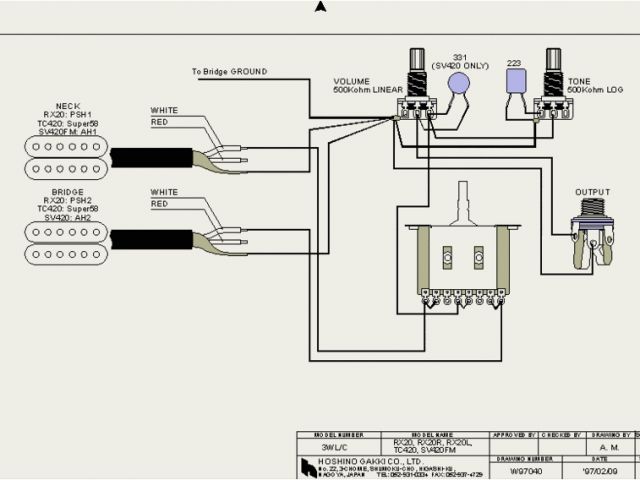Click the OUTPUT label
The width and height of the screenshot is (640, 480).
(x=592, y=192)
